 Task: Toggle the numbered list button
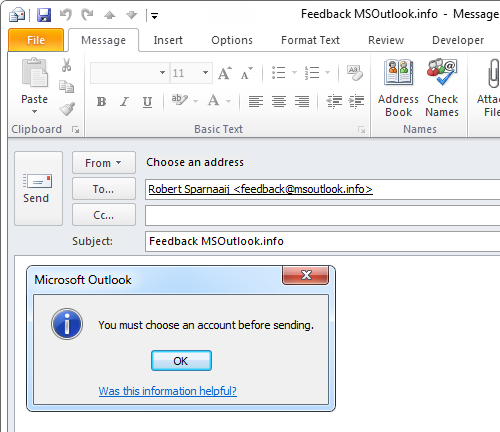[312, 72]
